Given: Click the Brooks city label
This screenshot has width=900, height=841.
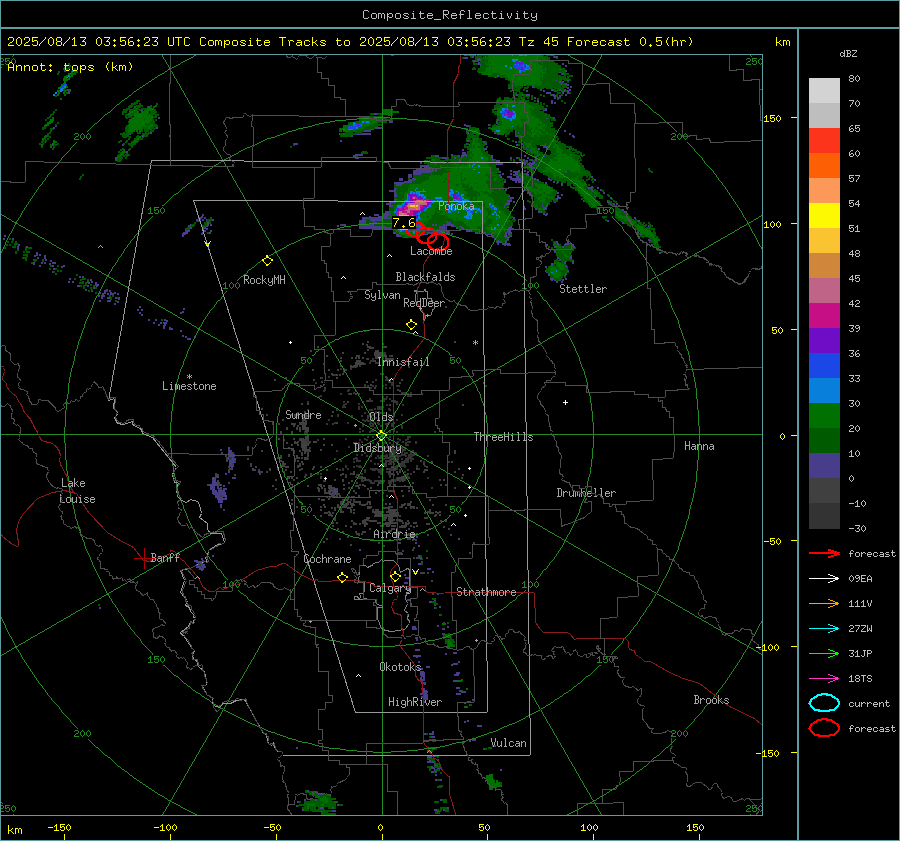Looking at the screenshot, I should pyautogui.click(x=711, y=700).
